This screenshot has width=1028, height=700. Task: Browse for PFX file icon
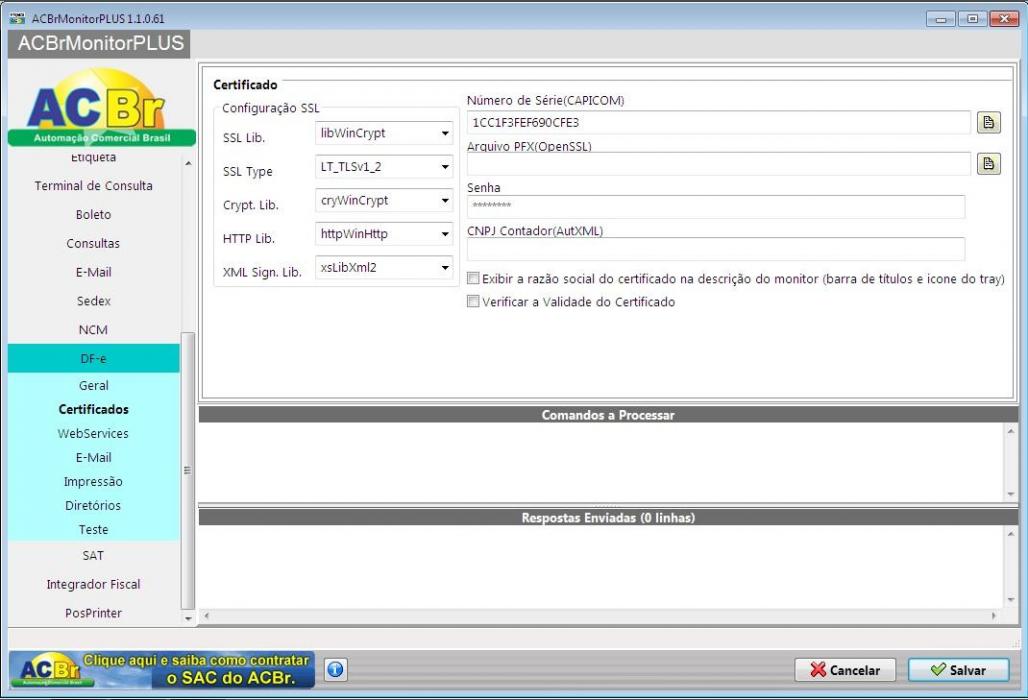(989, 163)
